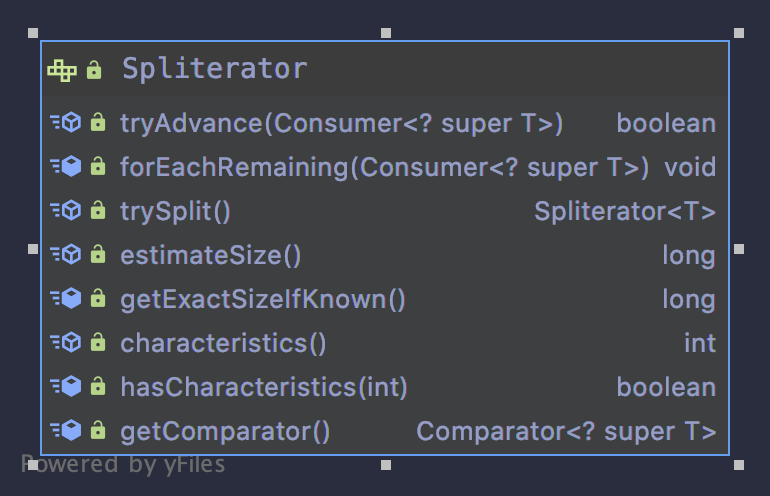Click the estimateSize() method name
The image size is (770, 496).
pos(210,256)
